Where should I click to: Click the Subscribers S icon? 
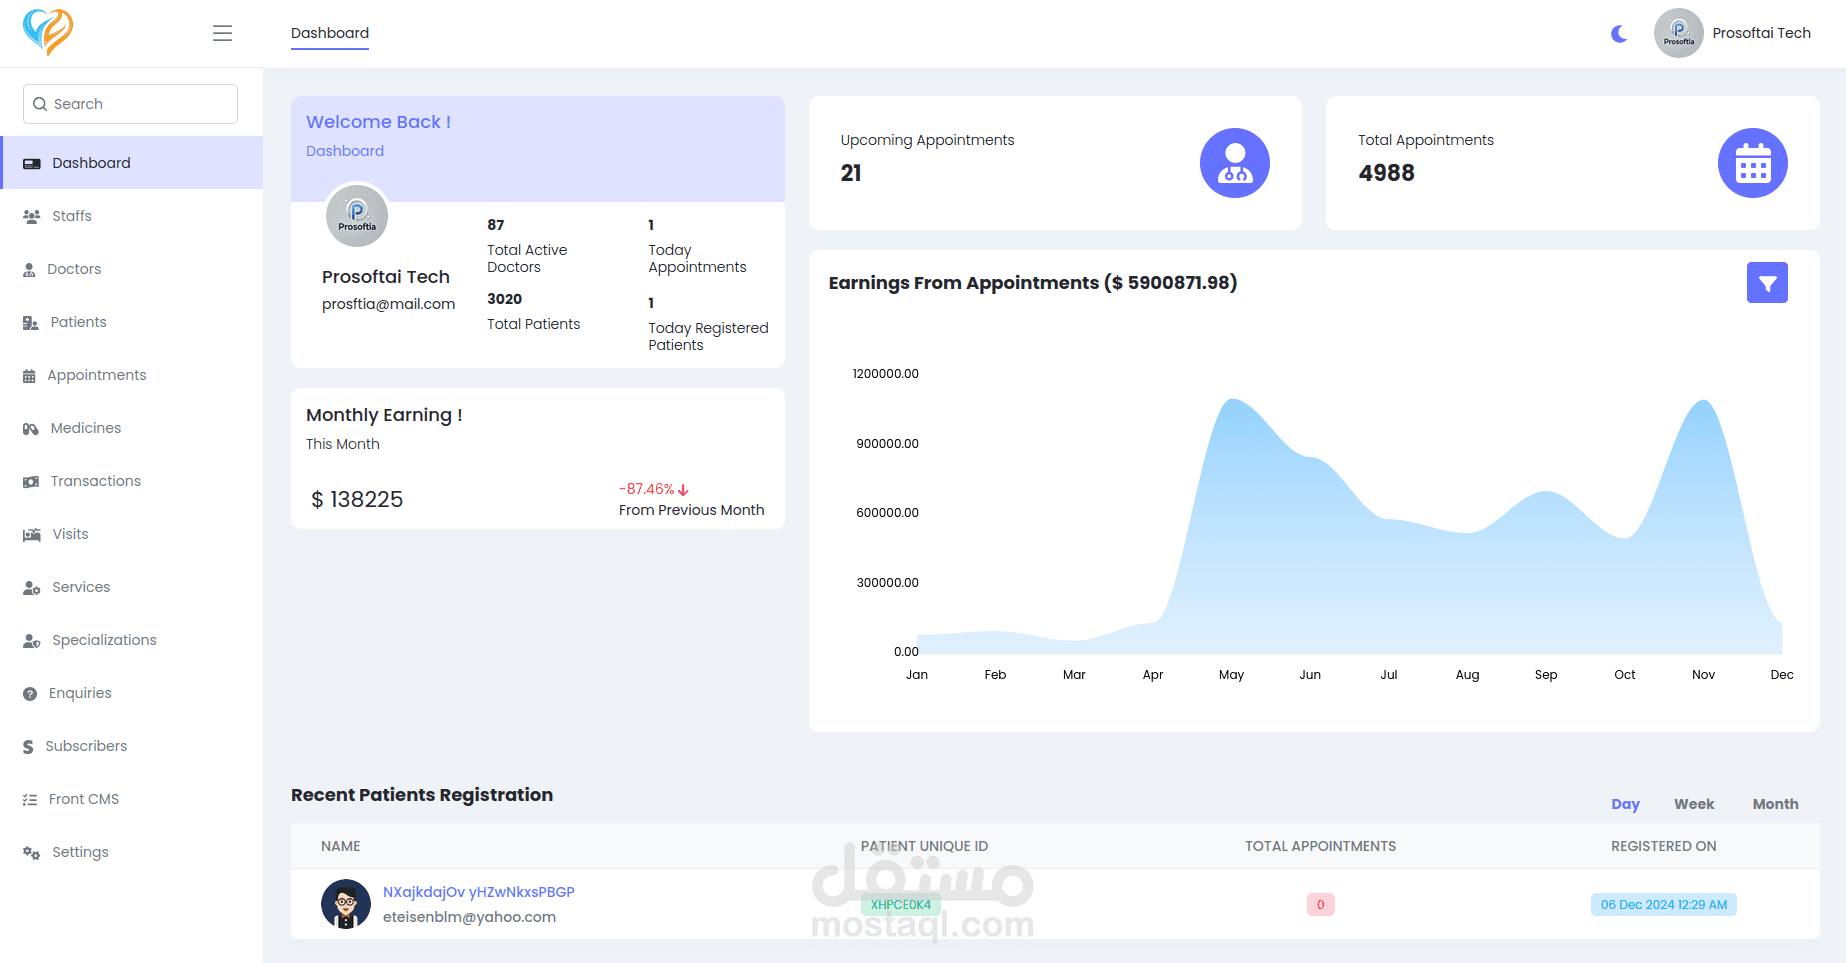tap(28, 746)
